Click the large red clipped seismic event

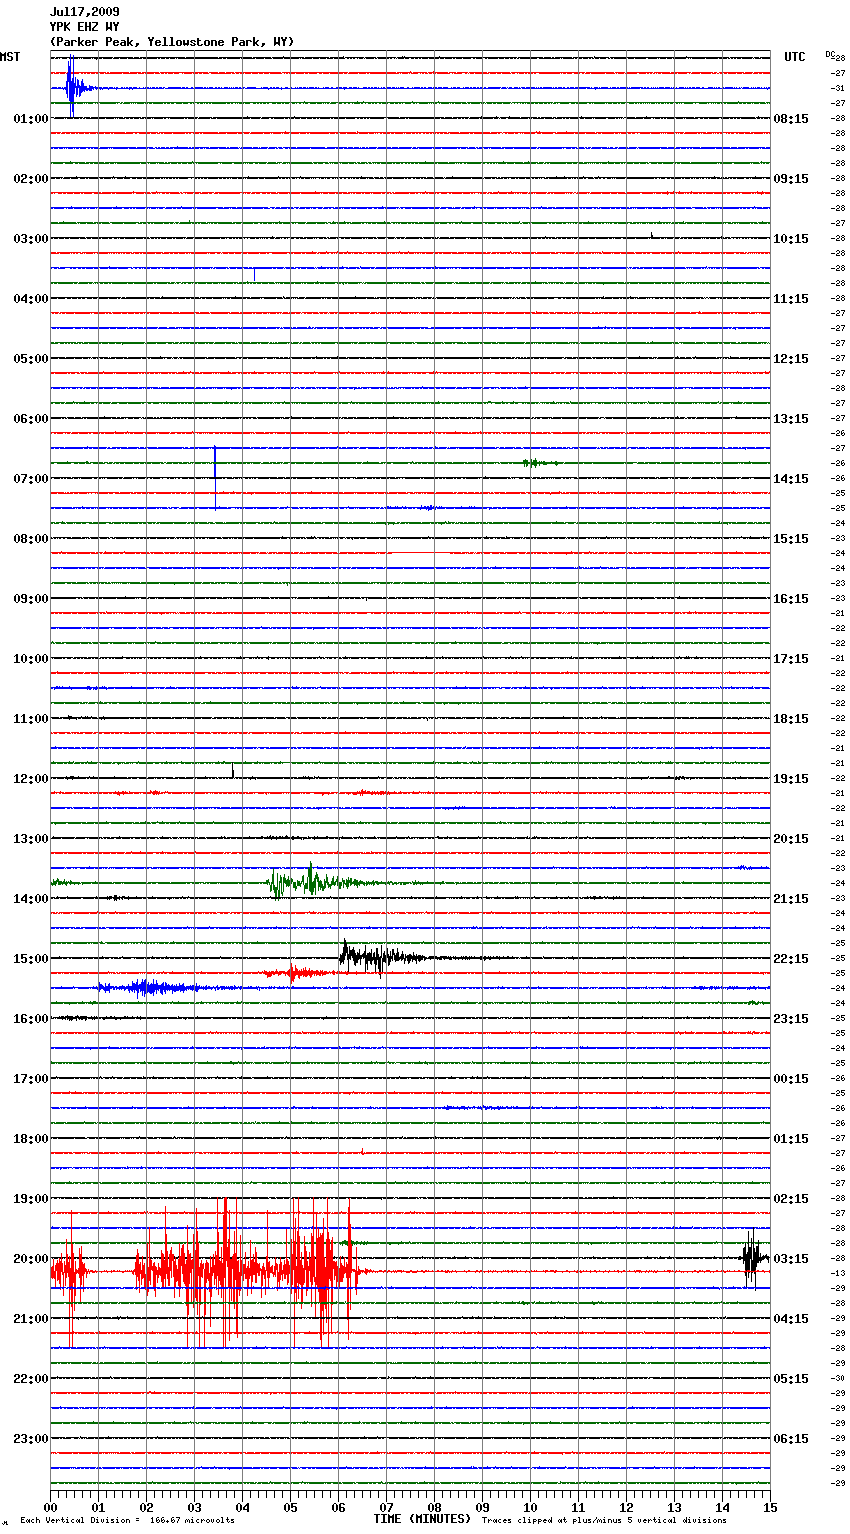pyautogui.click(x=210, y=1273)
